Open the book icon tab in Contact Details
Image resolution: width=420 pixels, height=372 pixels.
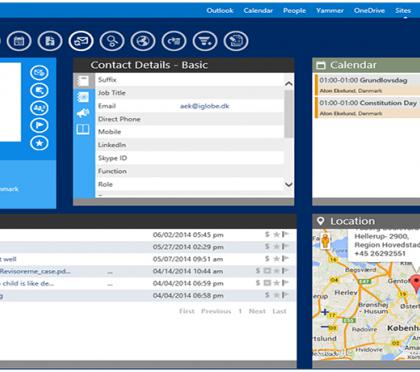tap(83, 129)
